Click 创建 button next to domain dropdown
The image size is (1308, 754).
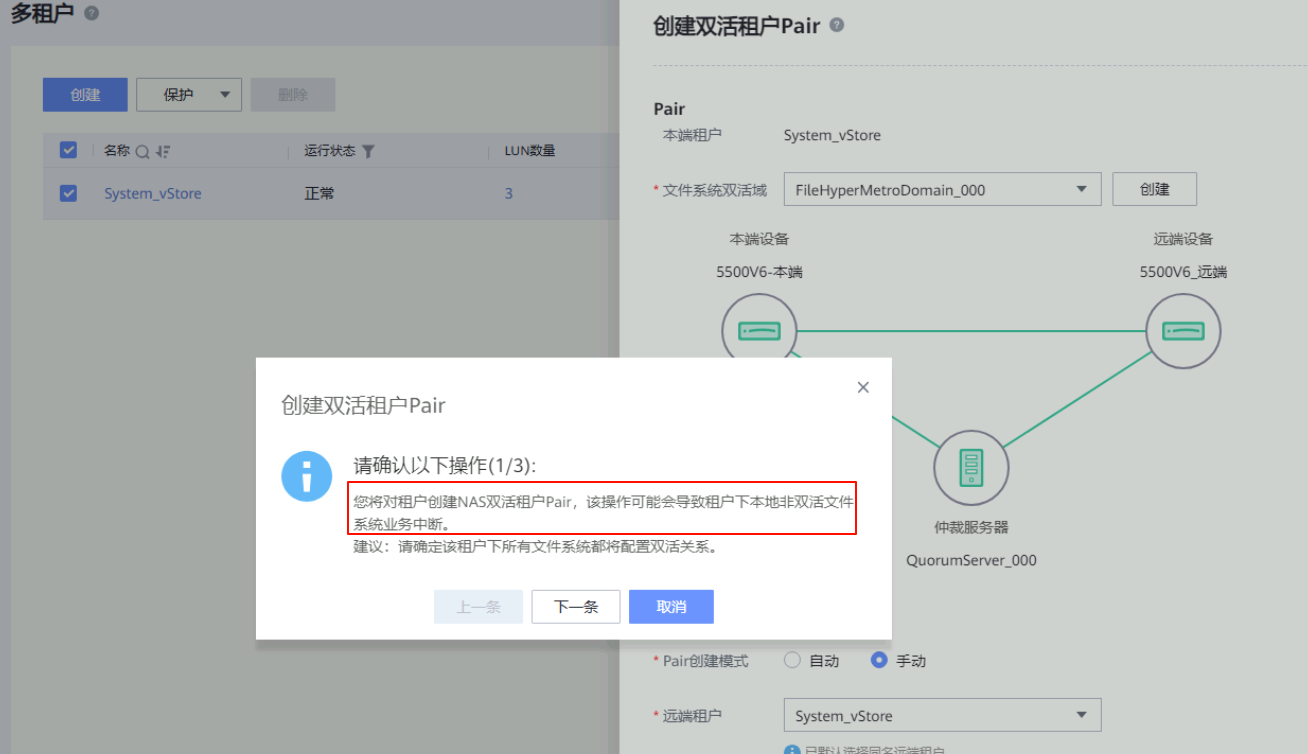(1154, 189)
